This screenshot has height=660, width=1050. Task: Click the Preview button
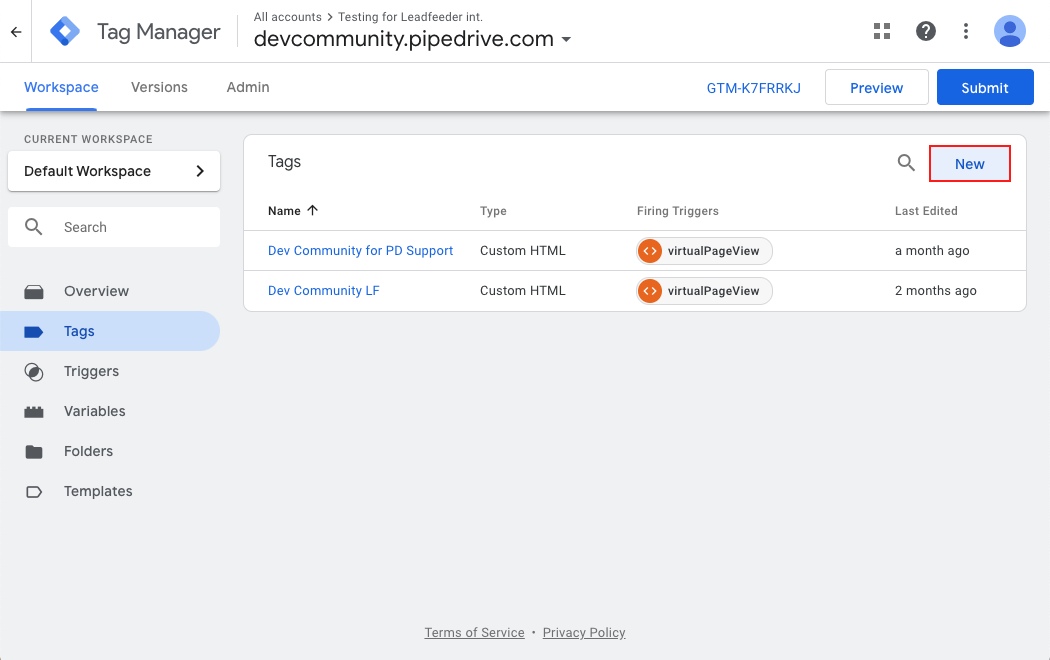click(x=877, y=88)
